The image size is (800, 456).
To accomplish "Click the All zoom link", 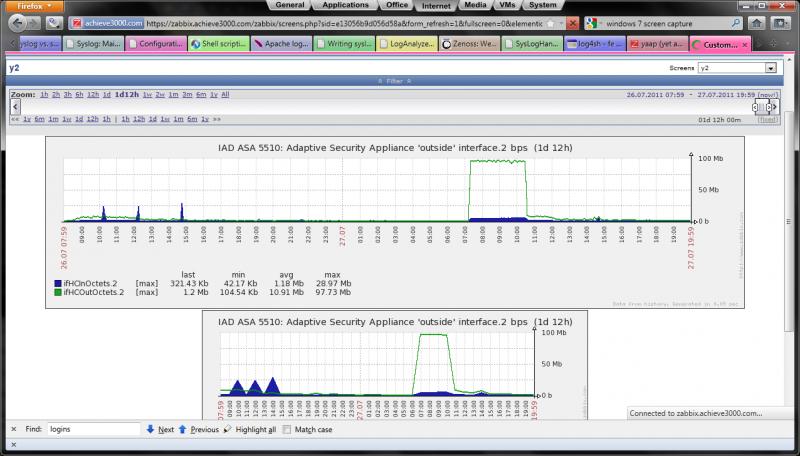I will point(225,95).
